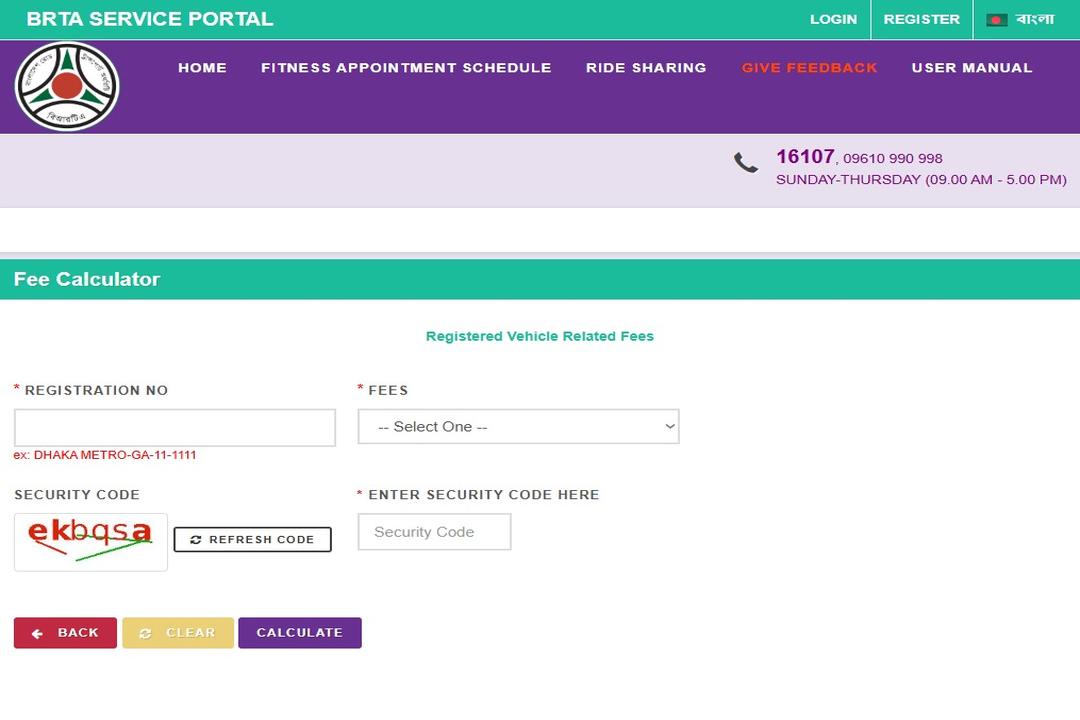Go to Fitness Appointment Schedule
1080x720 pixels.
(x=406, y=68)
